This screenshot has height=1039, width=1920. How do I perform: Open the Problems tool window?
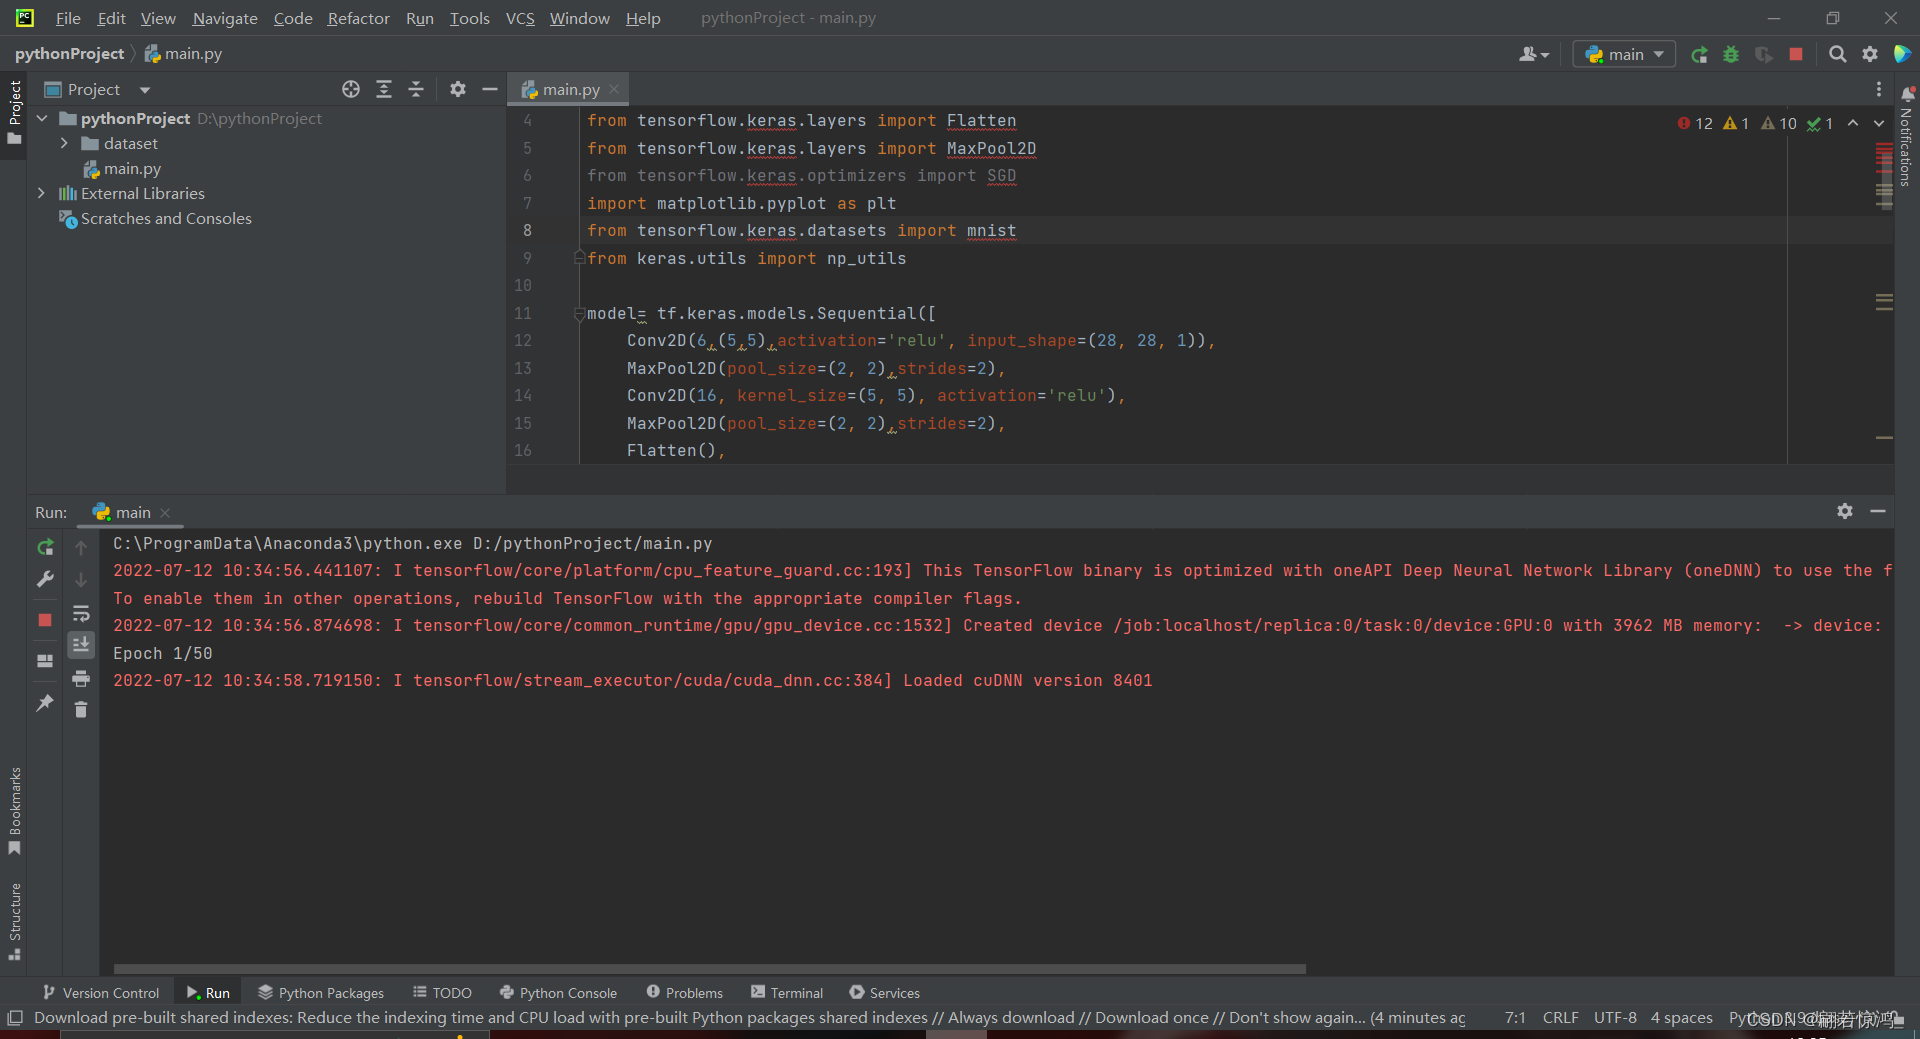pyautogui.click(x=684, y=992)
